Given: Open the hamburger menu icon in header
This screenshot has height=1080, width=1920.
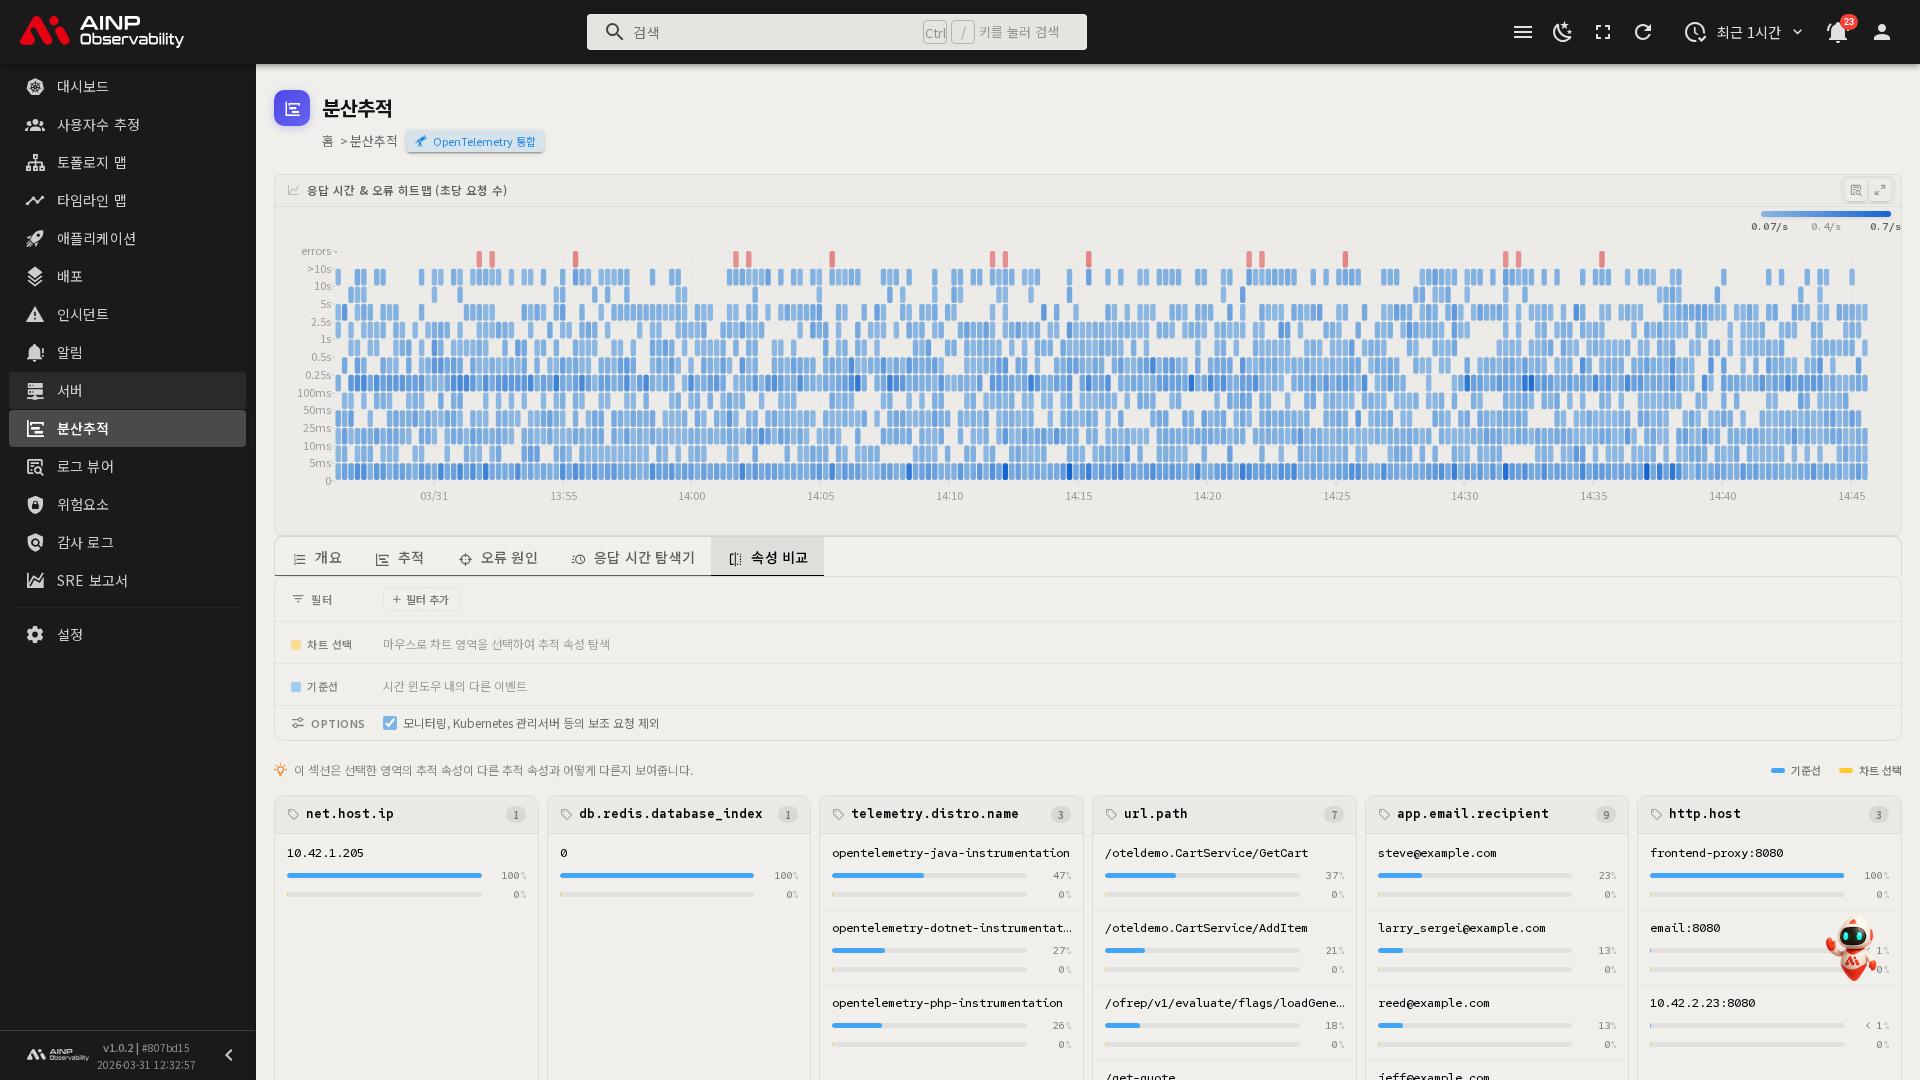Looking at the screenshot, I should tap(1523, 32).
